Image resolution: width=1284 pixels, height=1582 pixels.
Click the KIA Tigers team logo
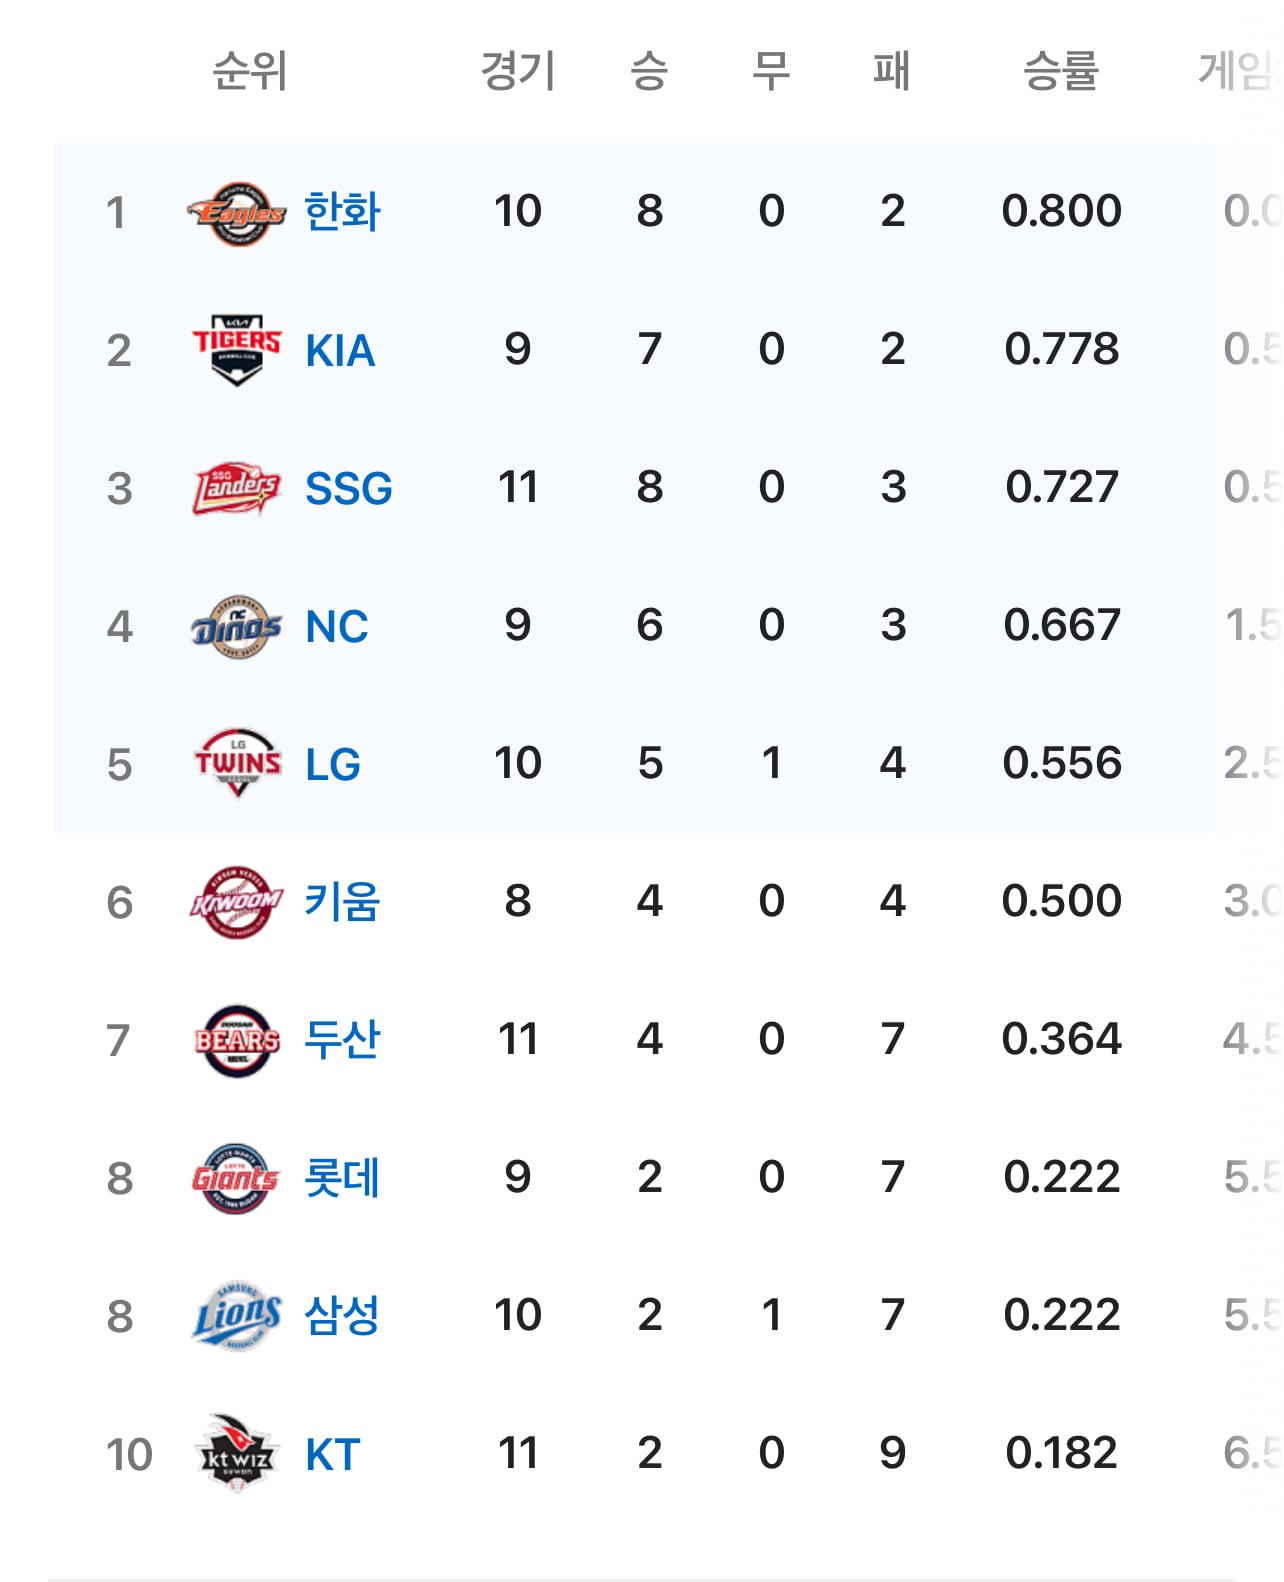pyautogui.click(x=237, y=350)
